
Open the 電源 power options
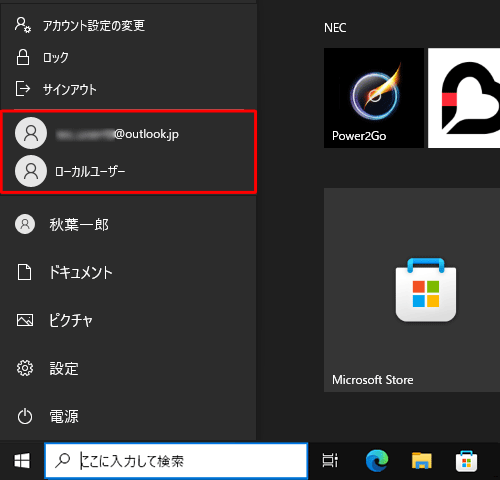point(128,416)
